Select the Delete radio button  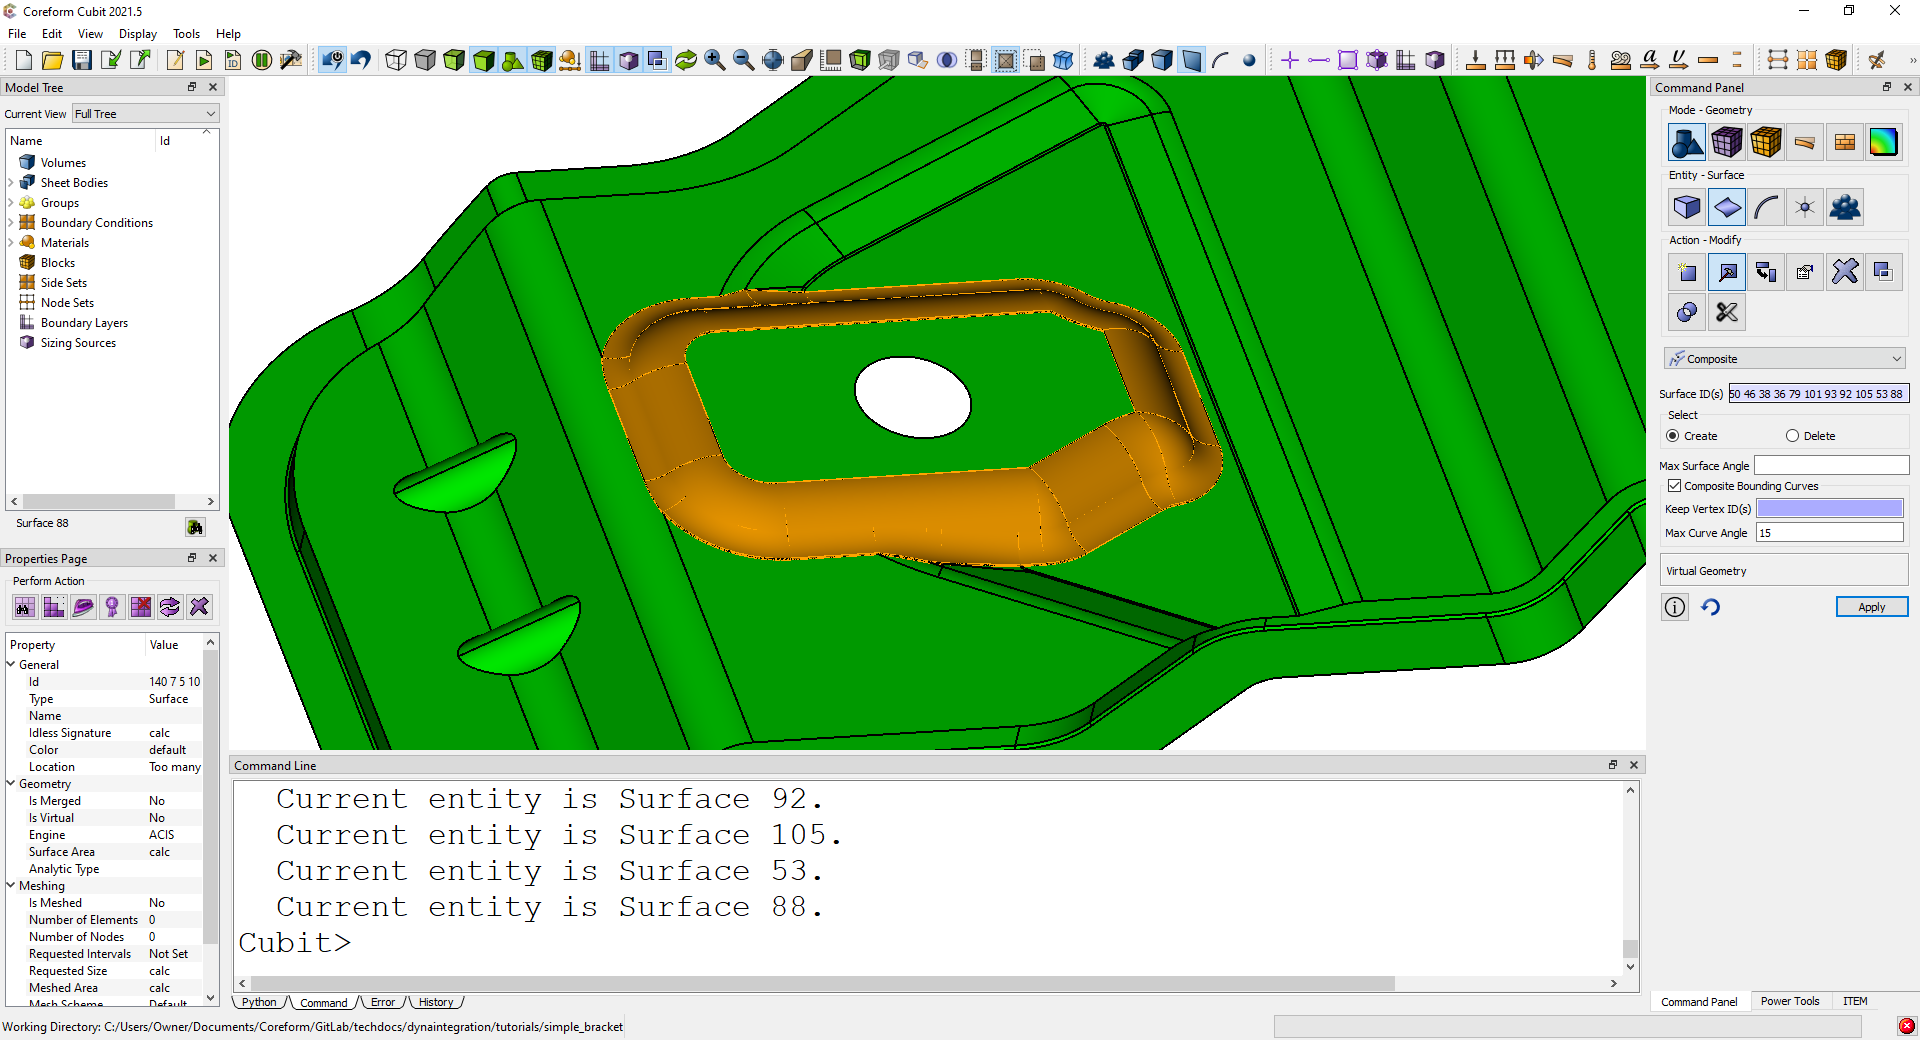(1792, 436)
